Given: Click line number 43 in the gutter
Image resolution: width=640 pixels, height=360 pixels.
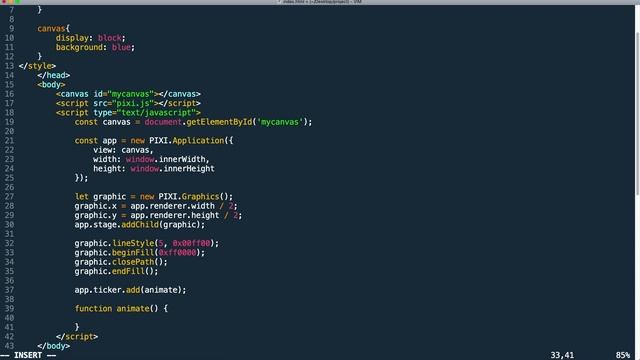Looking at the screenshot, I should click(x=9, y=346).
